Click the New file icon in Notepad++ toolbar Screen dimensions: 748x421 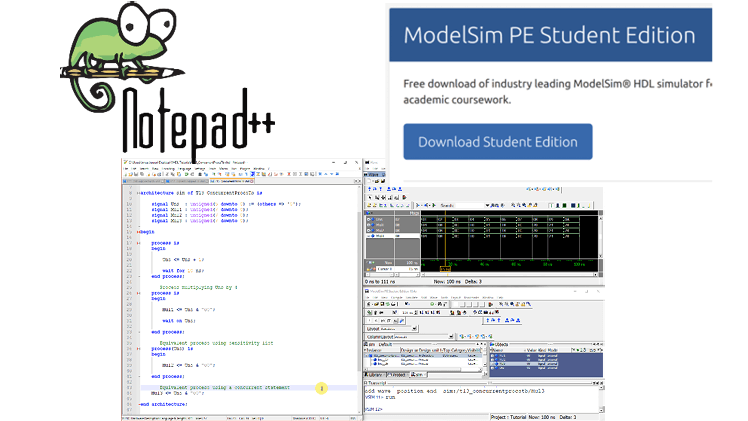point(125,174)
